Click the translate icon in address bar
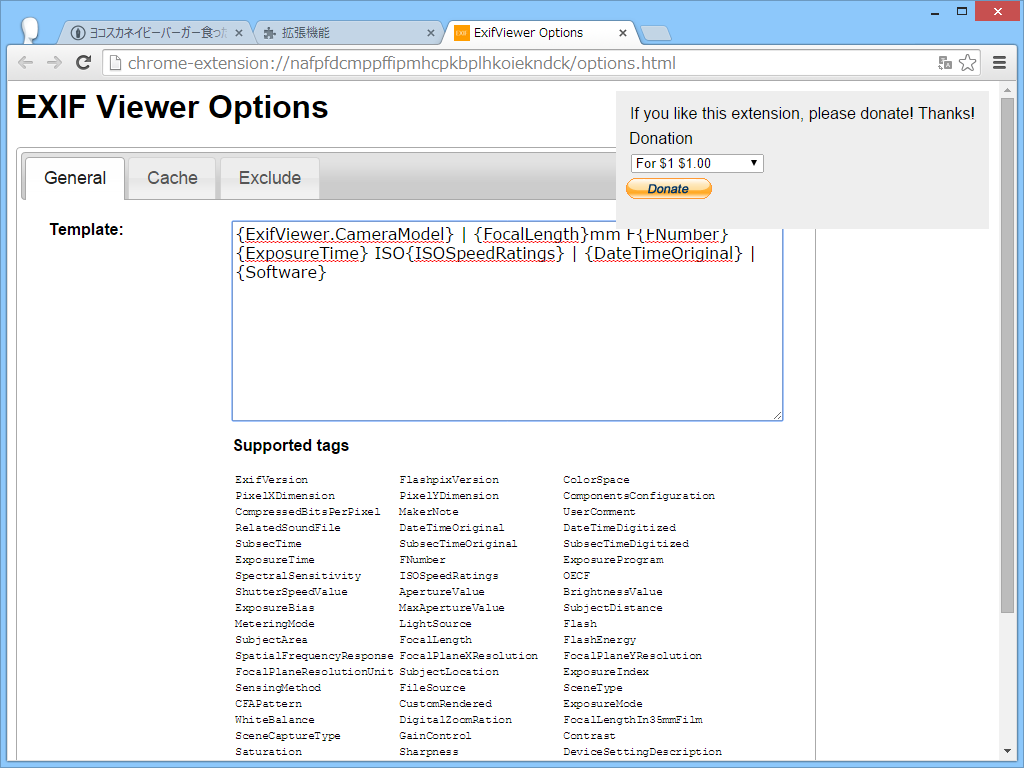The width and height of the screenshot is (1024, 768). coord(944,63)
